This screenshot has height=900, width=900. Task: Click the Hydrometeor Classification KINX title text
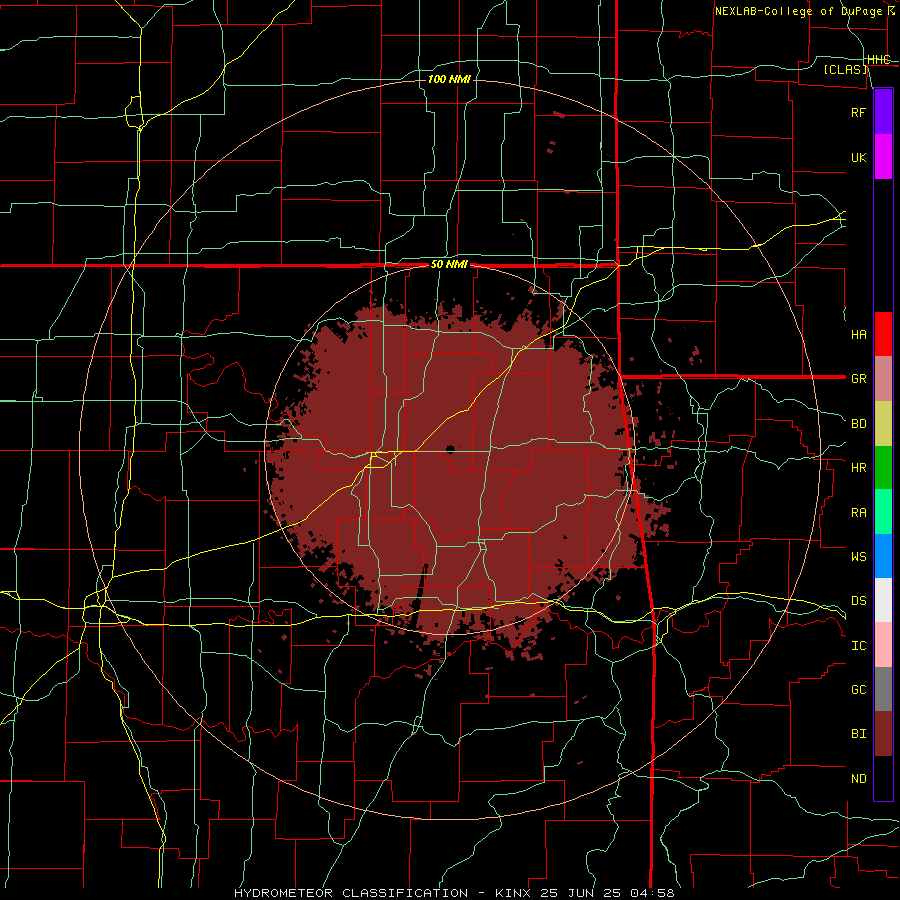(453, 893)
